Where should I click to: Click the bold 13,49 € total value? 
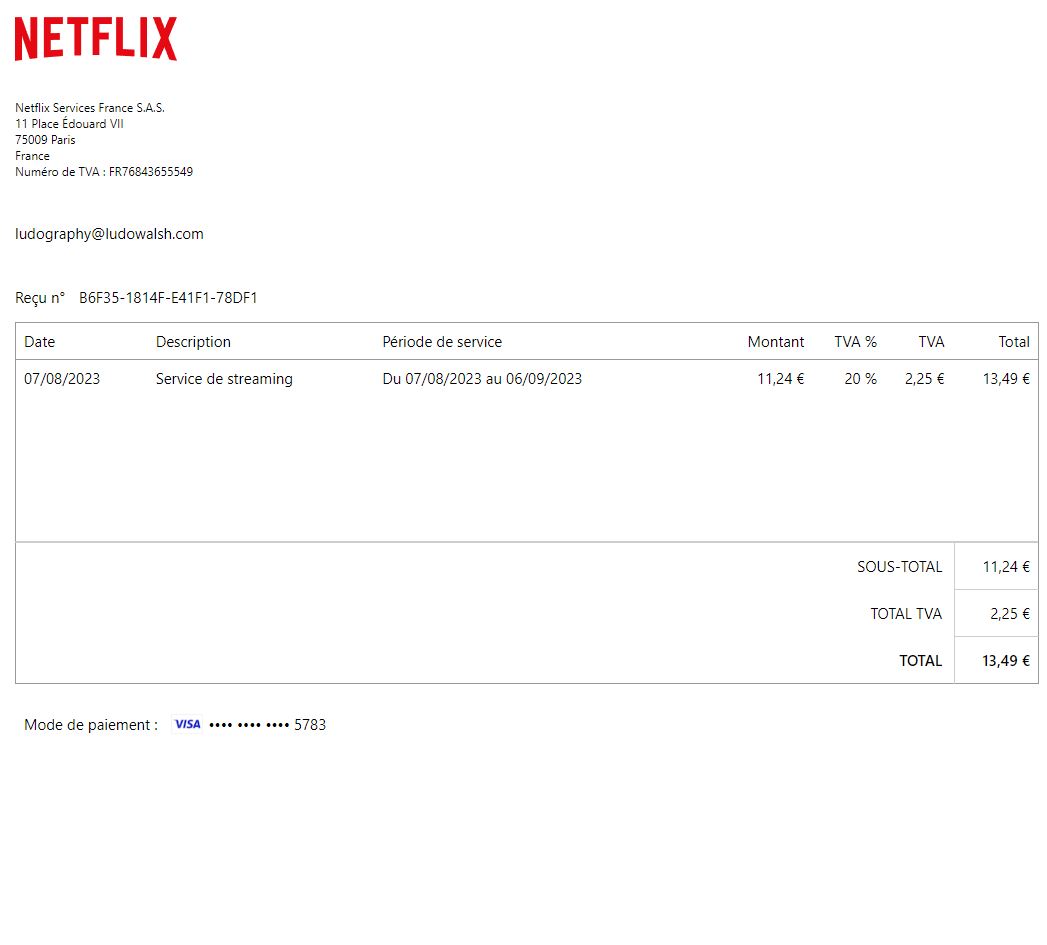(1006, 660)
